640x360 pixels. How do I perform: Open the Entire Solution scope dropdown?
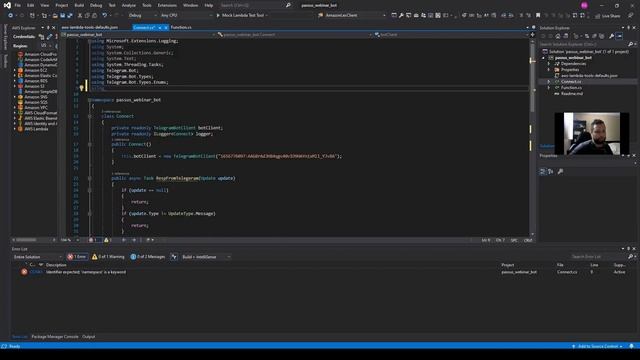(x=38, y=257)
